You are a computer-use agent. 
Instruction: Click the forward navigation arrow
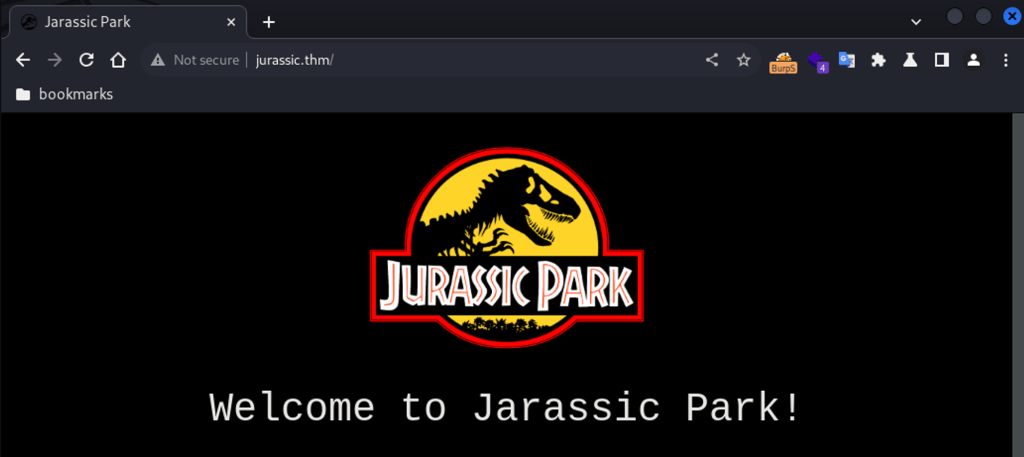pyautogui.click(x=55, y=60)
